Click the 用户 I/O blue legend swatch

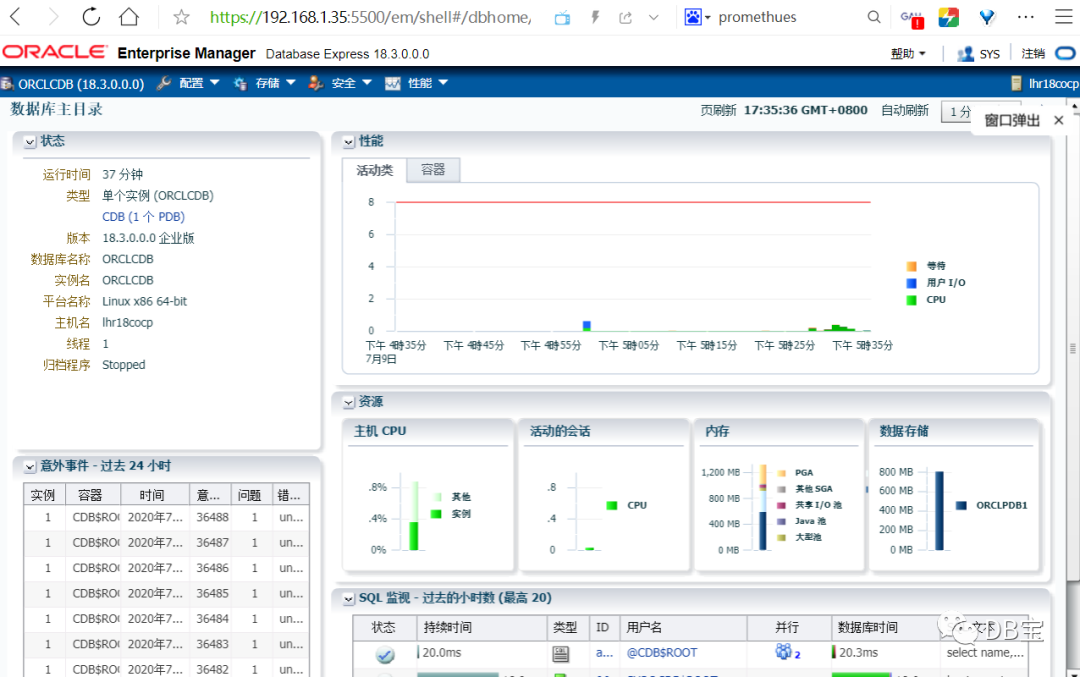tap(911, 283)
